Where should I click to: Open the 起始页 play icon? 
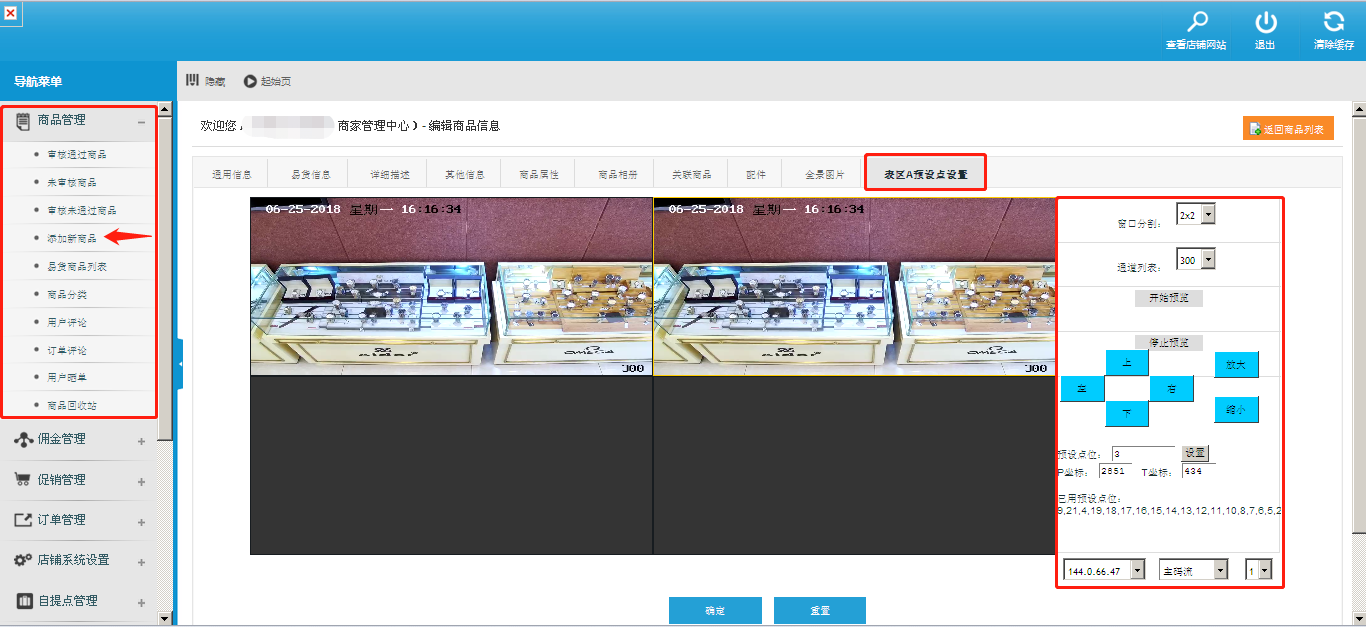[x=250, y=81]
